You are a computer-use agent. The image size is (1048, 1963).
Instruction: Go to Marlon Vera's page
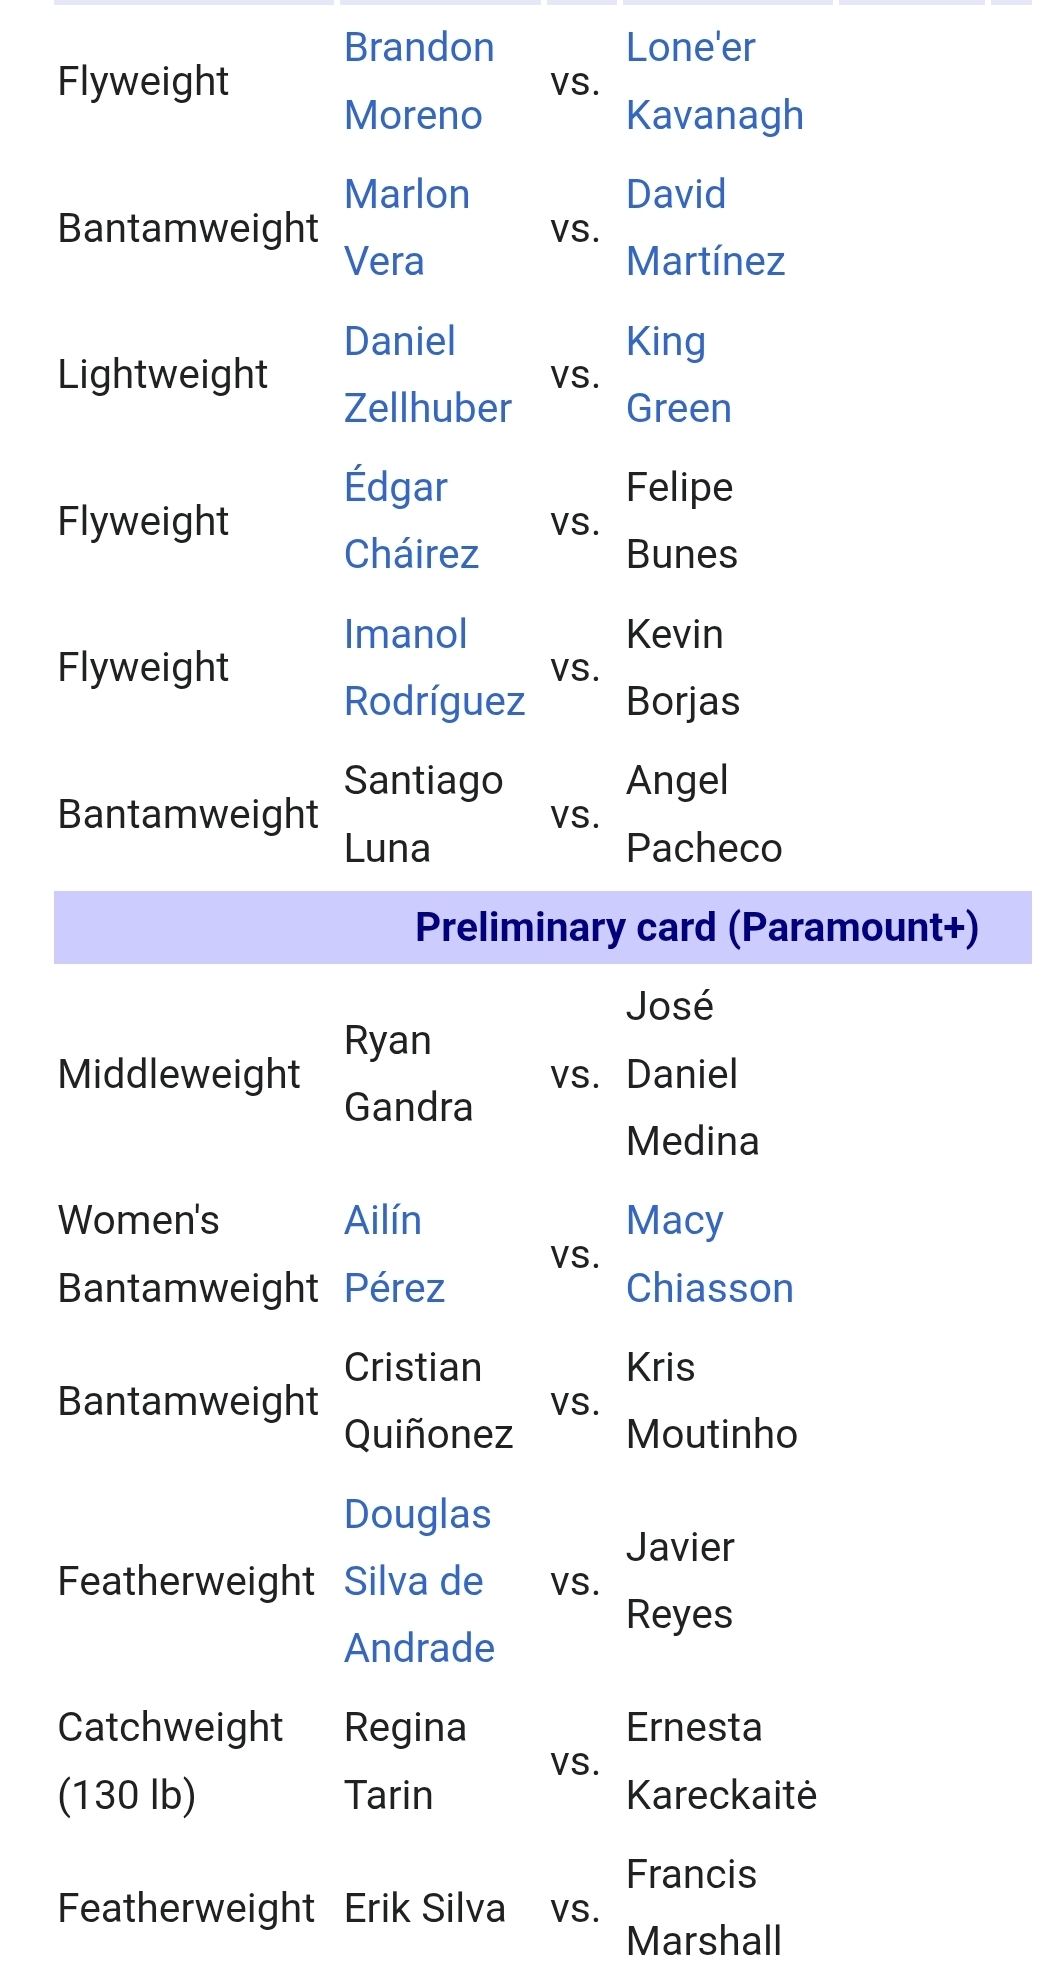tap(406, 227)
